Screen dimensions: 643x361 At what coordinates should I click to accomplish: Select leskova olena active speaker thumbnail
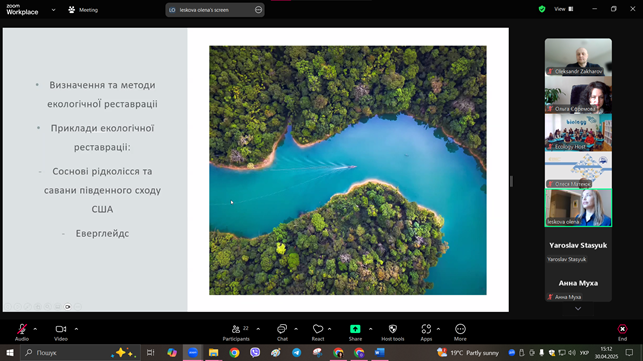[578, 208]
